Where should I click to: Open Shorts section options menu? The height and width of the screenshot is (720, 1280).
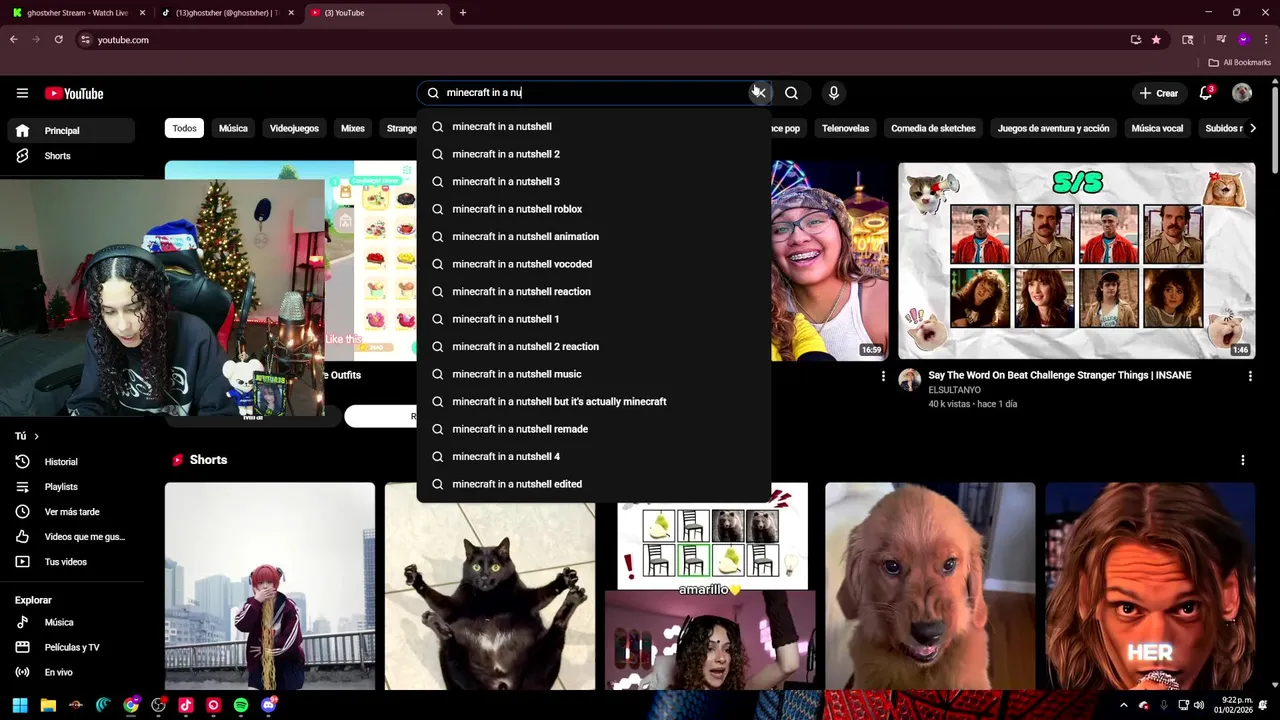(x=1243, y=460)
